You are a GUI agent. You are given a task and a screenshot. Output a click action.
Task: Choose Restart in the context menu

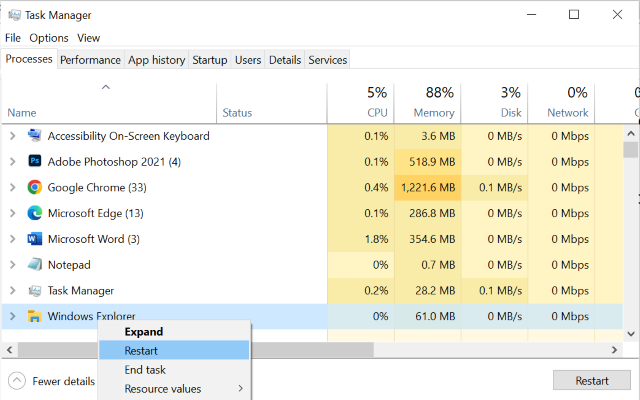coord(174,350)
